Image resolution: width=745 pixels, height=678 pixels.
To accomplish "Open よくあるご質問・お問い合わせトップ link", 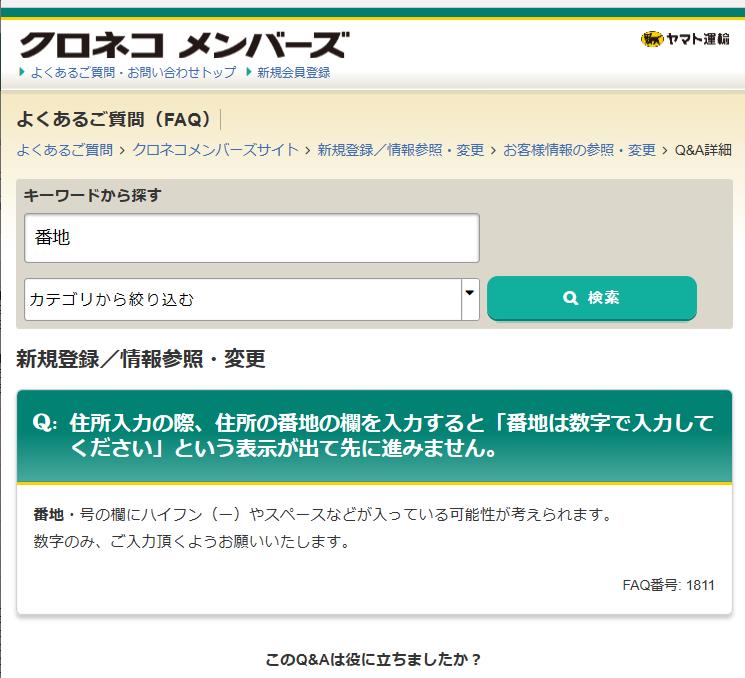I will pos(133,72).
